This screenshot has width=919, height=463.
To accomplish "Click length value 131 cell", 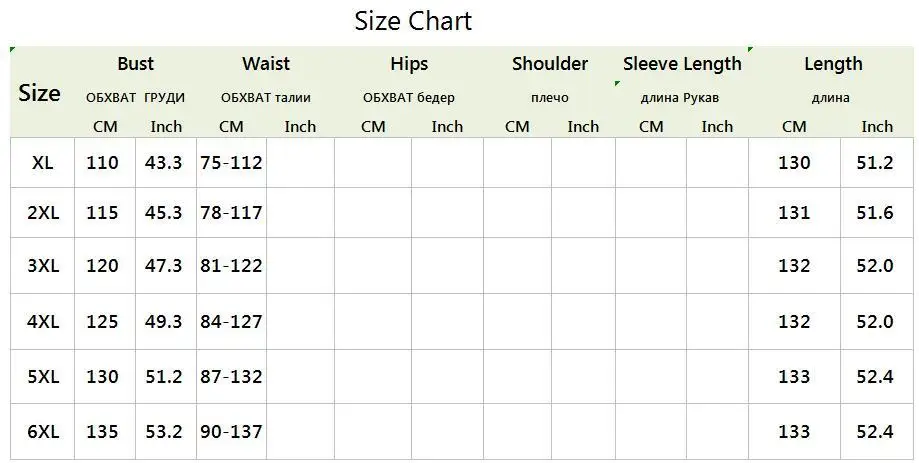I will tap(794, 213).
